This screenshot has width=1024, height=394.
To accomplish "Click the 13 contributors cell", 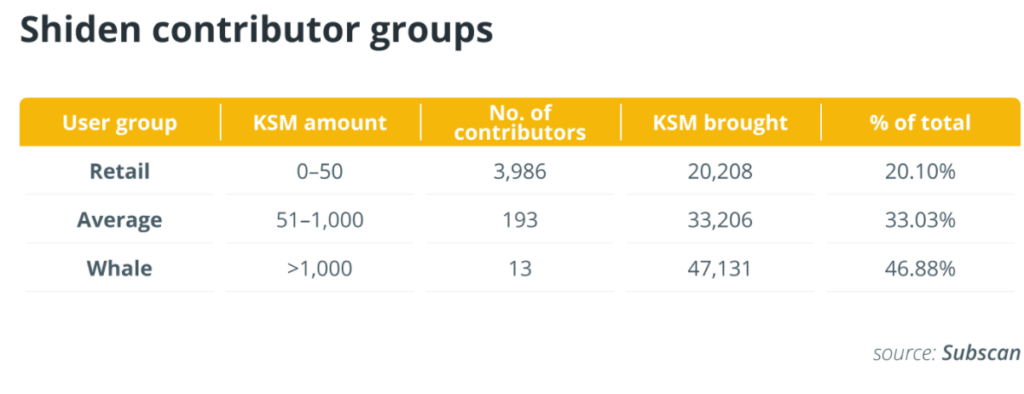I will 520,268.
